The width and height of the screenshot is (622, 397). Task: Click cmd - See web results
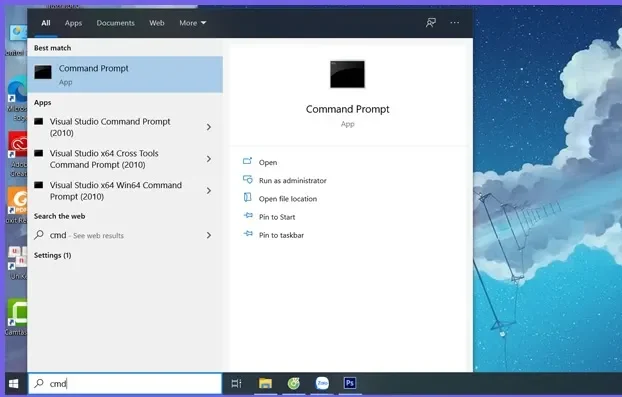pyautogui.click(x=125, y=235)
